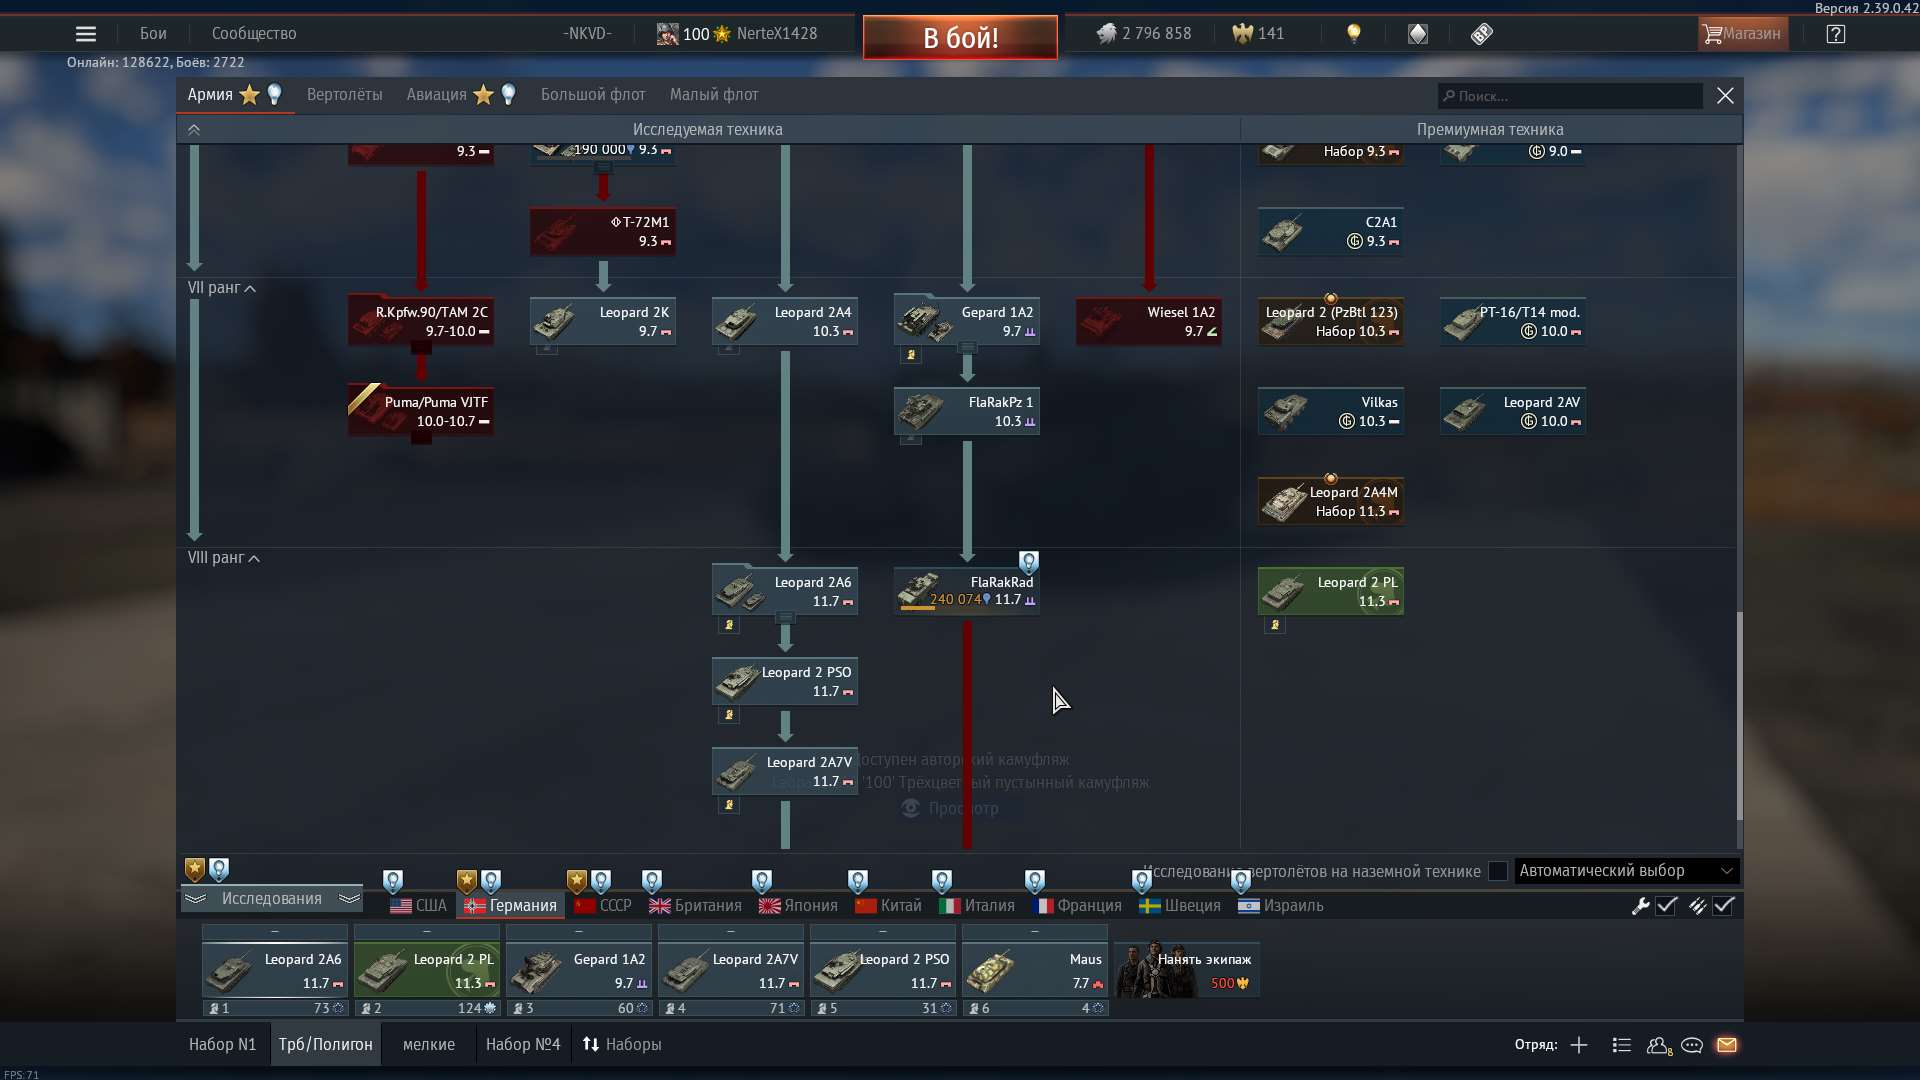The width and height of the screenshot is (1920, 1080).
Task: Switch to the Большой флот tab
Action: [593, 95]
